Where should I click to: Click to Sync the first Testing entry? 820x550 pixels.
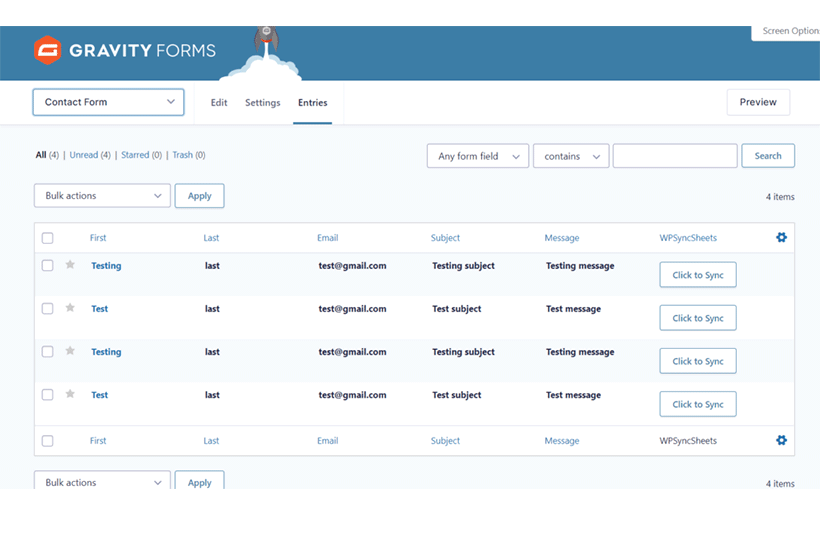pos(698,275)
